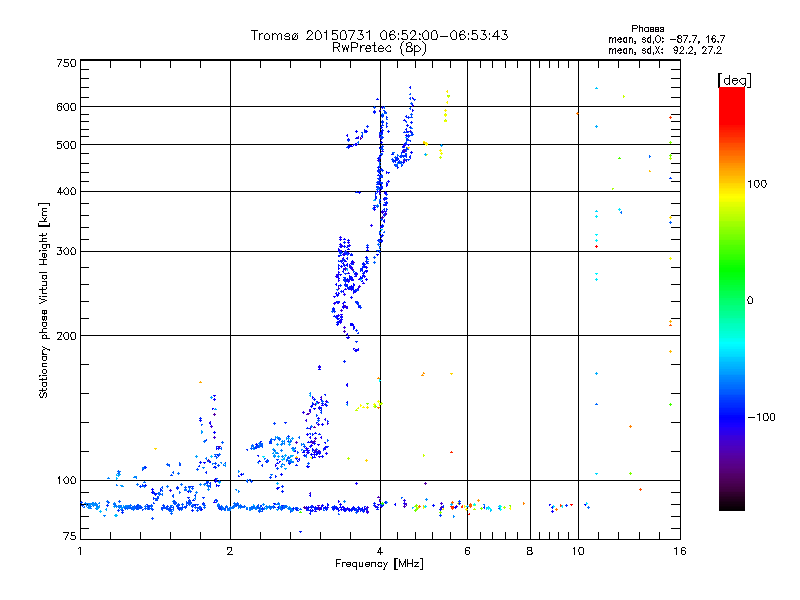Click the 300 height axis tick label
This screenshot has height=600, width=800.
click(x=66, y=251)
